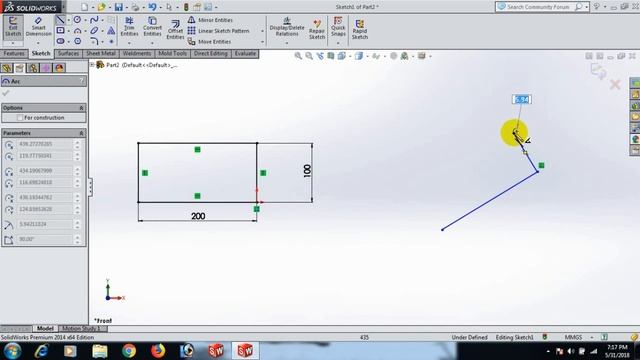Click Mirror Entities button
The height and width of the screenshot is (360, 640).
210,20
